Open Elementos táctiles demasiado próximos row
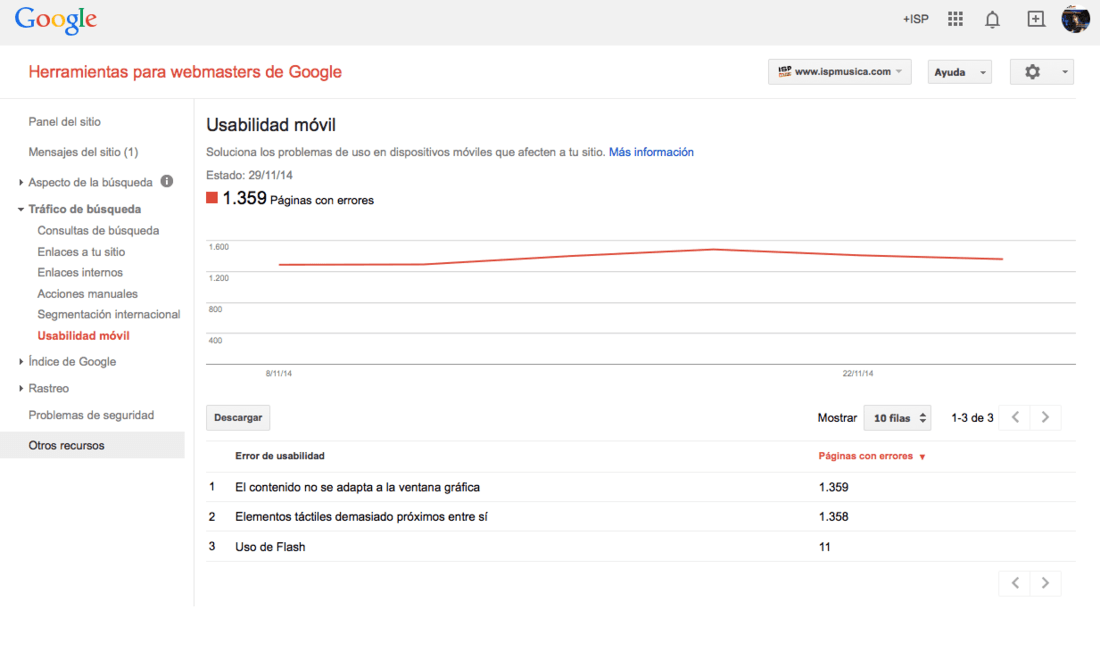This screenshot has height=659, width=1100. coord(640,517)
